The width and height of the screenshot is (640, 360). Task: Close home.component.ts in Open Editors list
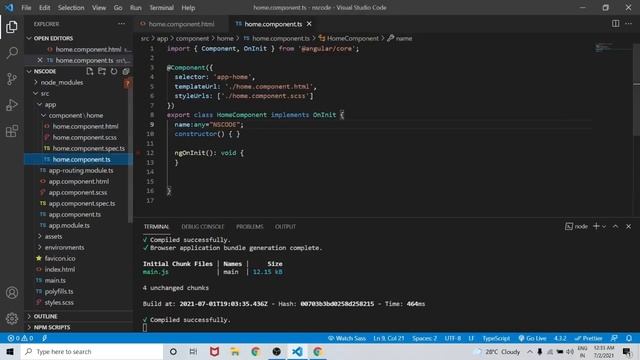40,60
